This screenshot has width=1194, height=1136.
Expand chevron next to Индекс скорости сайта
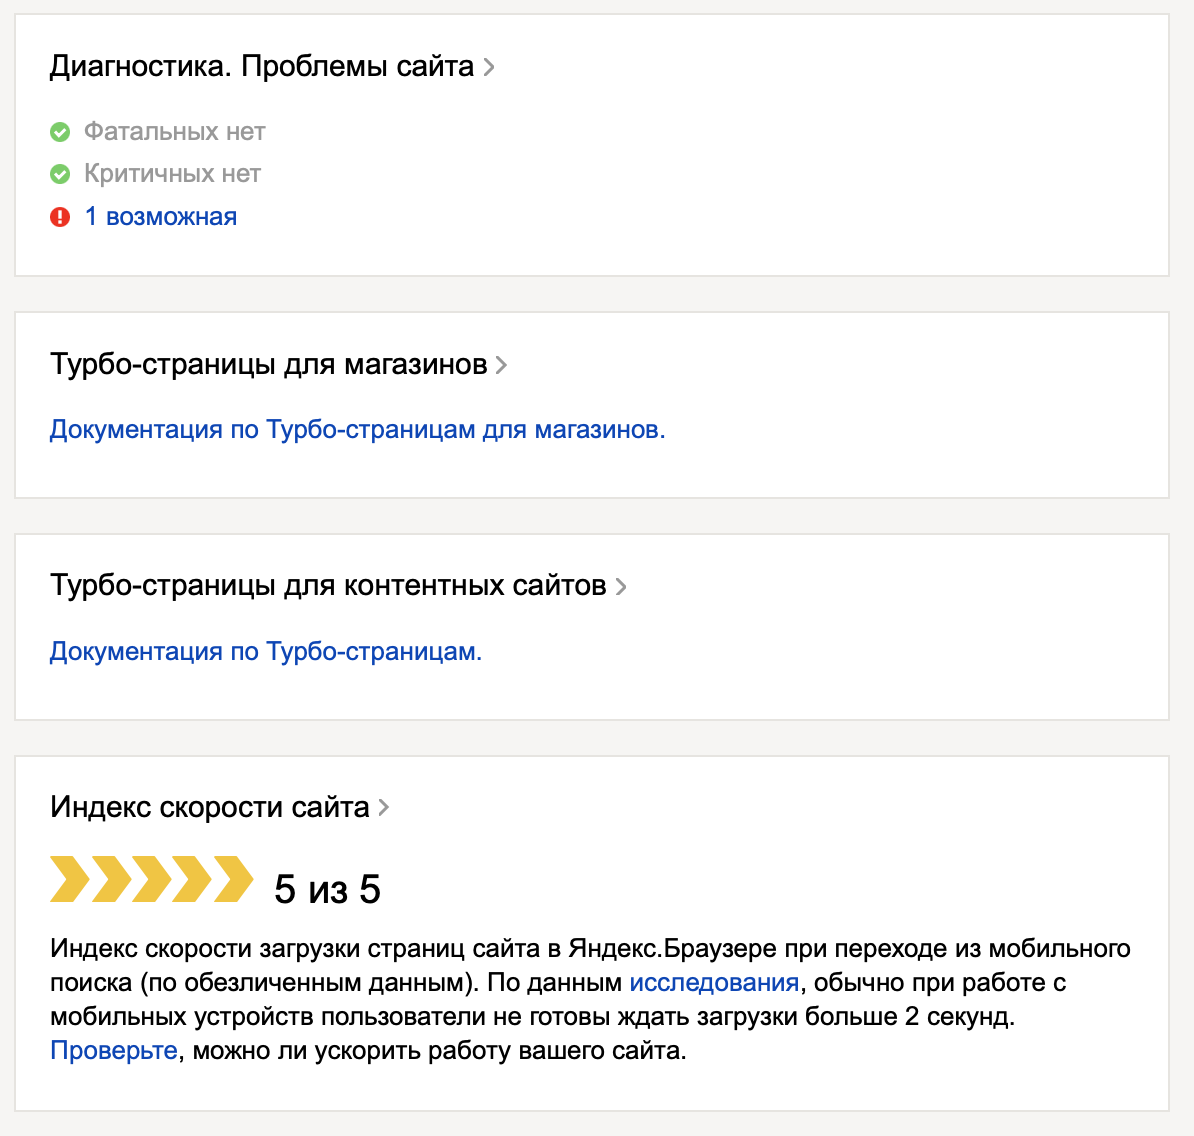click(x=384, y=807)
